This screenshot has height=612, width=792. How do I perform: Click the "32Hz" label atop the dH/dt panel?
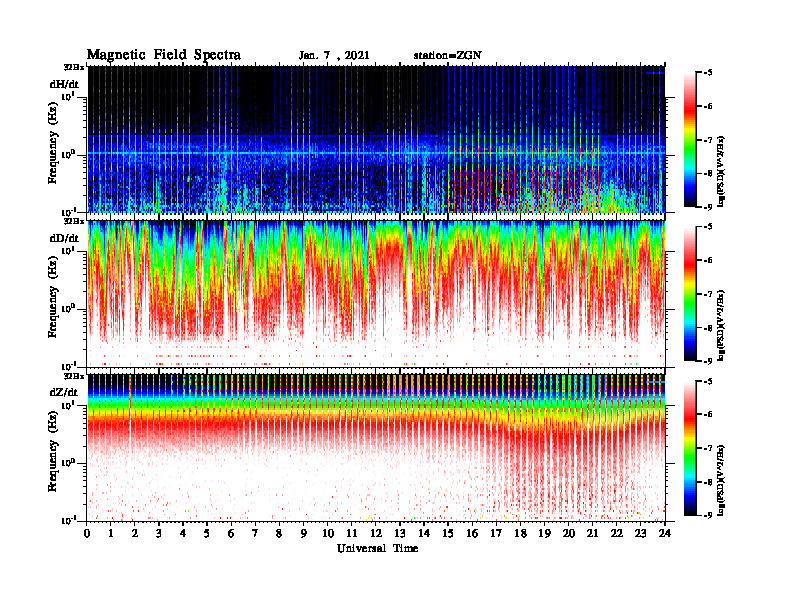tap(74, 67)
